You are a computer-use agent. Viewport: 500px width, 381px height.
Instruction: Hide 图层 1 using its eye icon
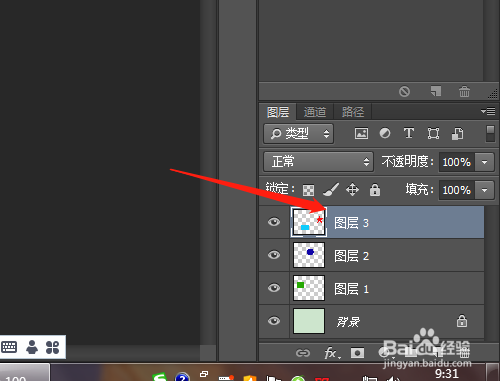point(274,288)
